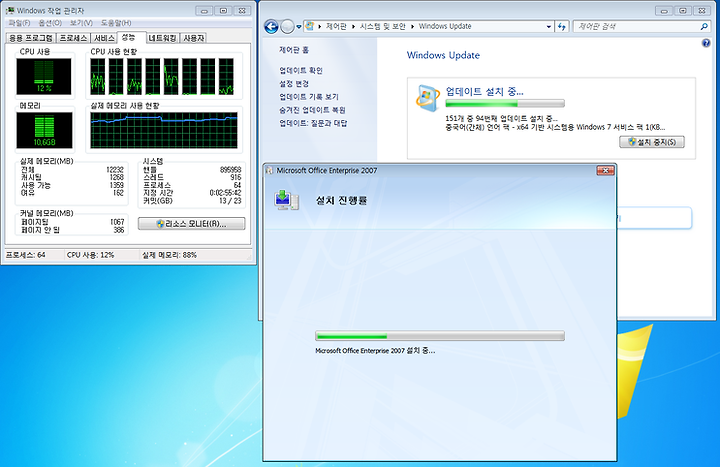Screen dimensions: 720x467
Task: Click the 실제 메모리 사용 현황 graph
Action: 164,130
